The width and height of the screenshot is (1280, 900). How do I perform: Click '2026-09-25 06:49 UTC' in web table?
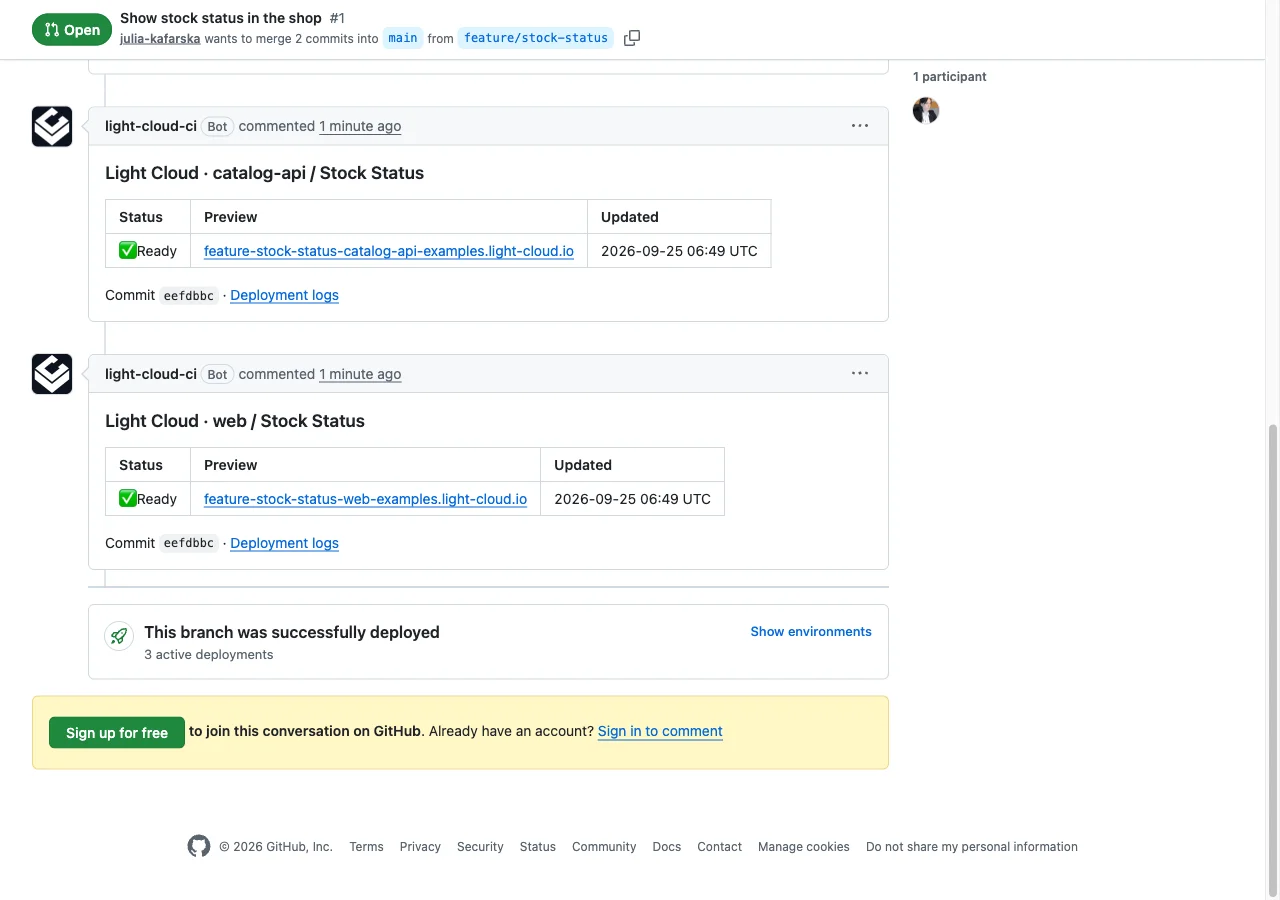632,499
